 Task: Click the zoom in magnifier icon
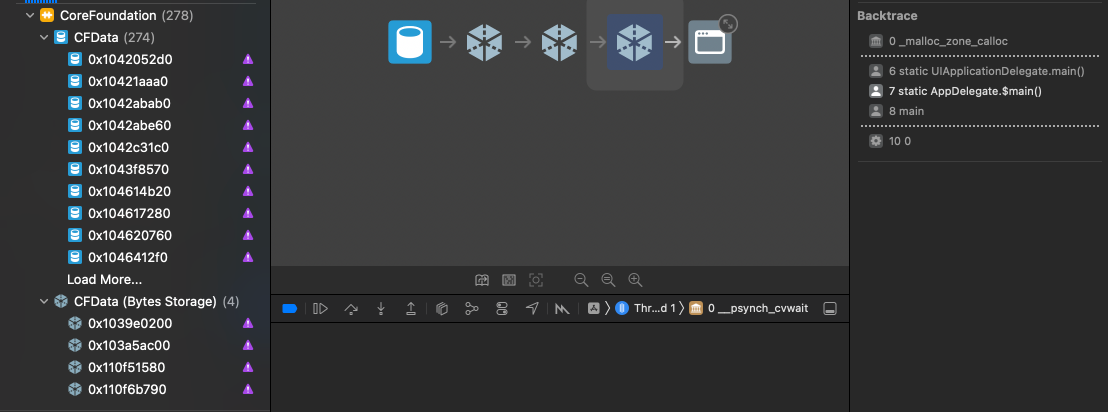(x=635, y=280)
